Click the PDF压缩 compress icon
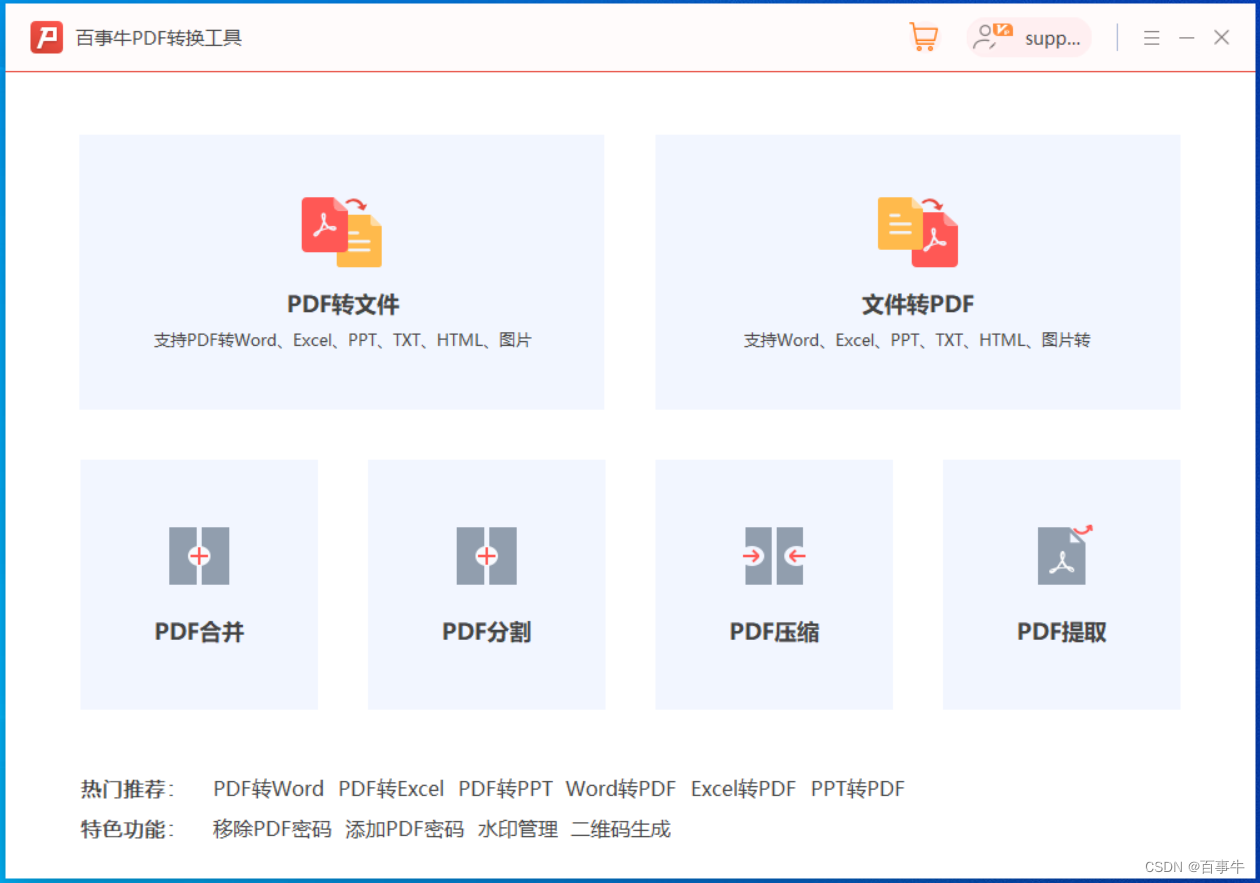The image size is (1260, 883). point(775,556)
